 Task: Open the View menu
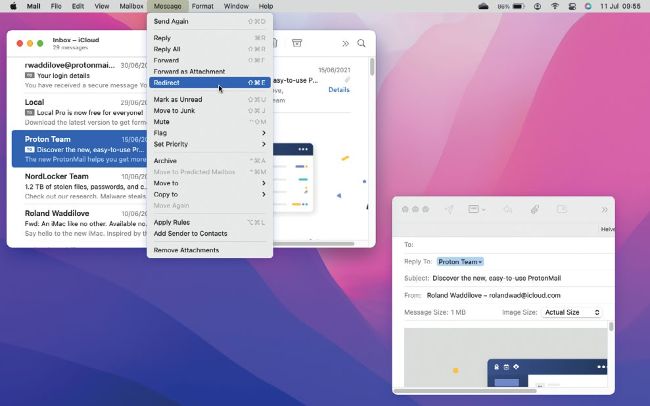click(x=102, y=6)
